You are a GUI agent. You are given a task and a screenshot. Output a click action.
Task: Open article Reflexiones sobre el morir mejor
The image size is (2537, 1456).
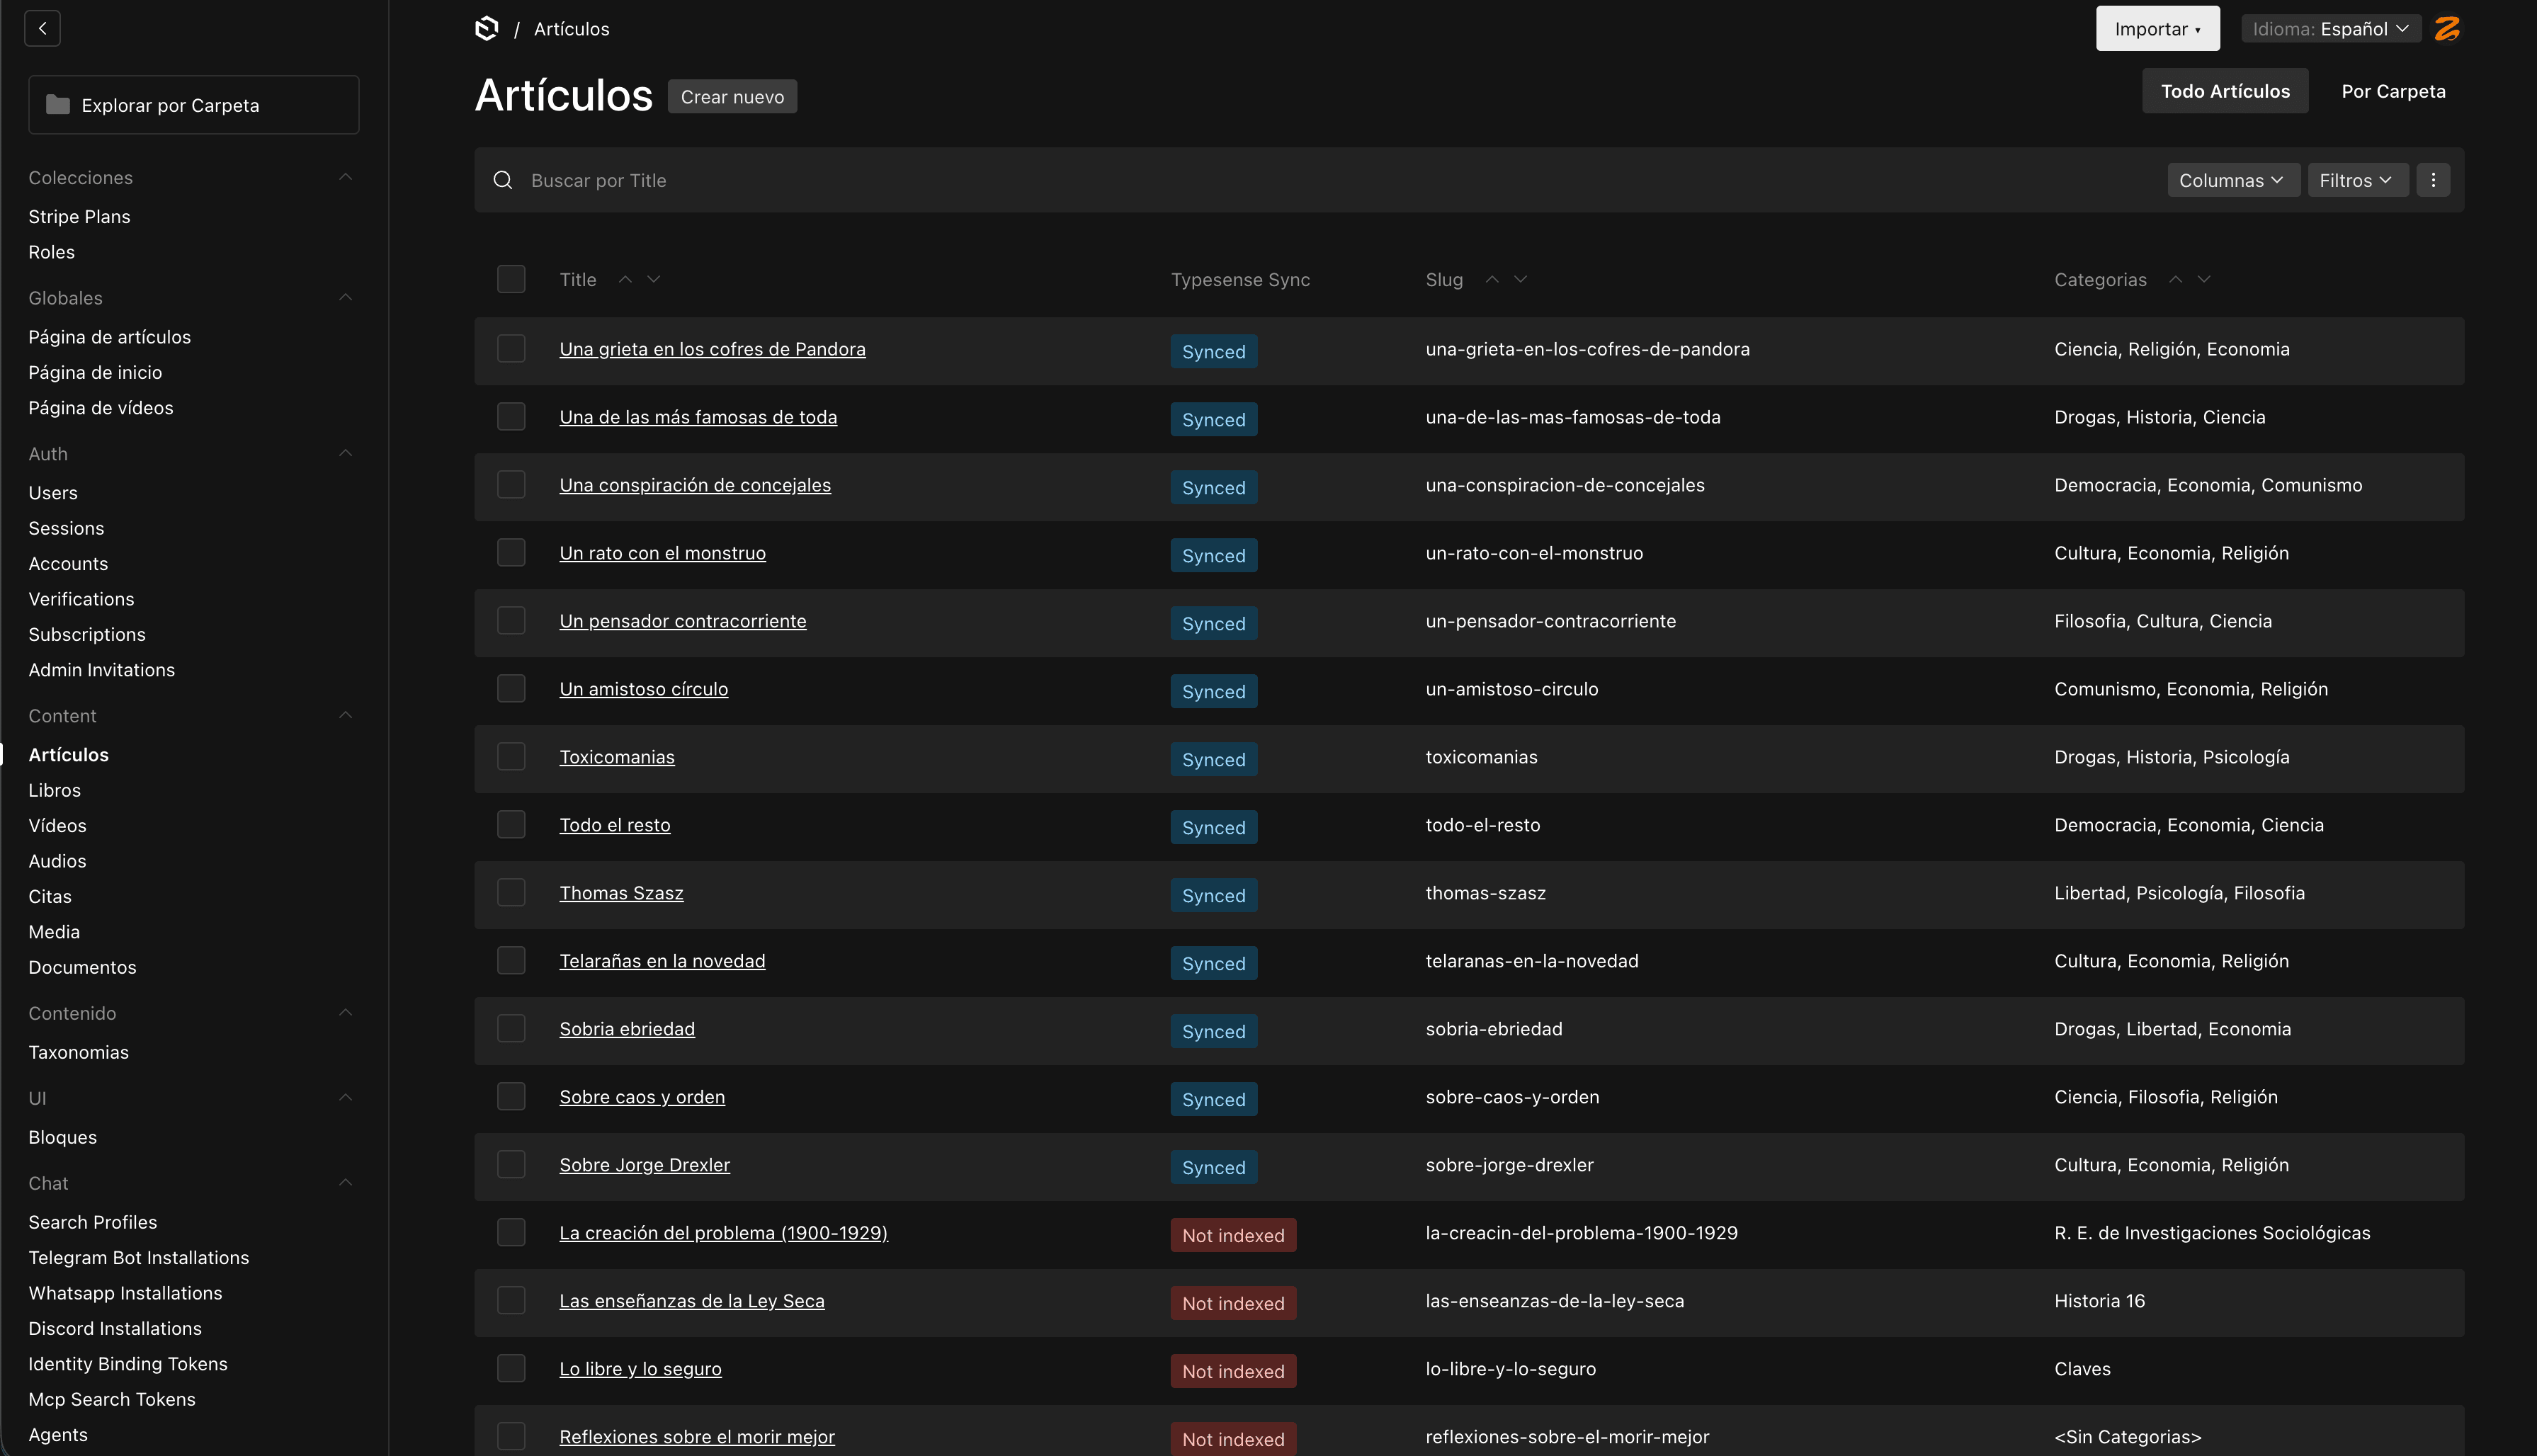pos(697,1437)
